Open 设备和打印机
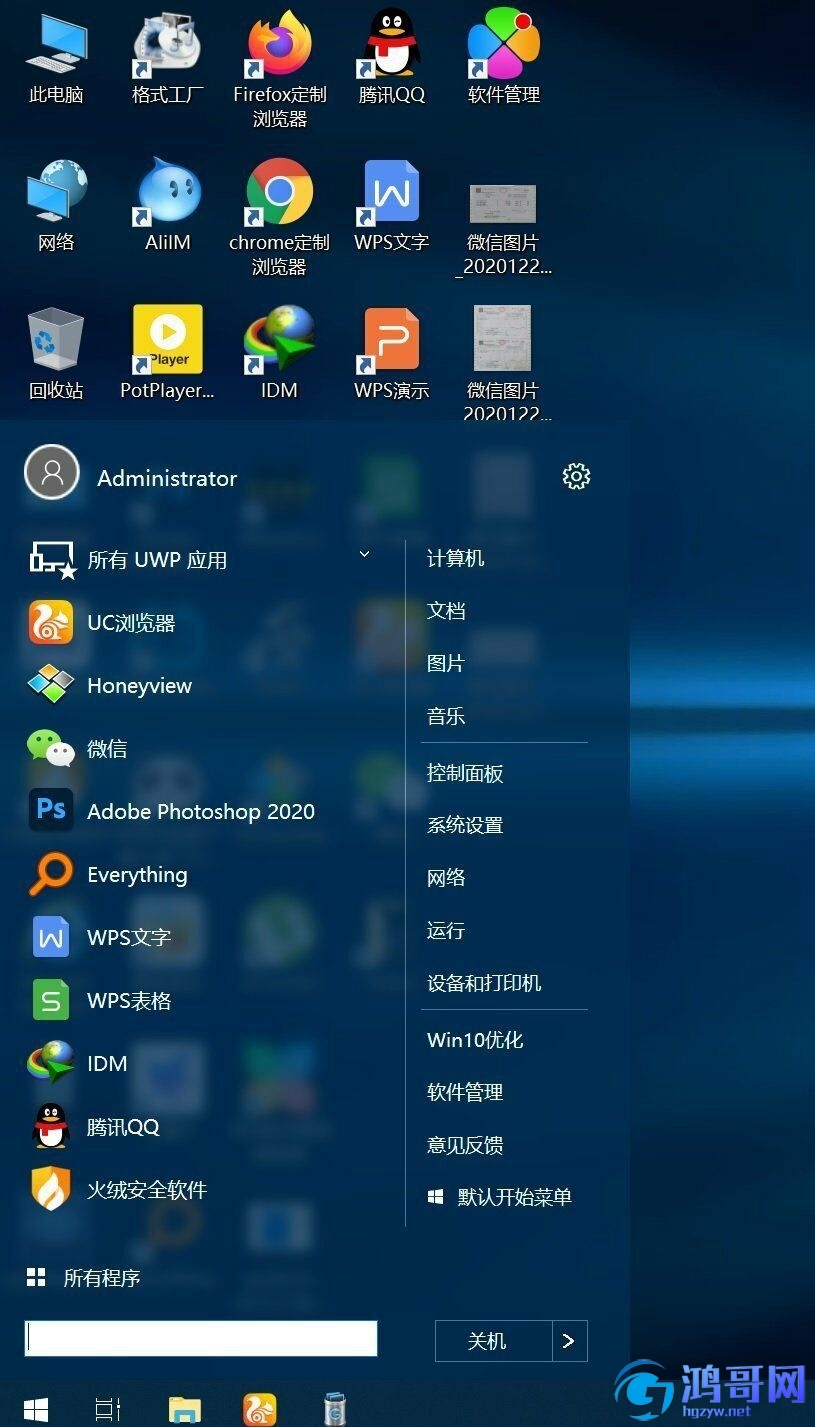Viewport: 815px width, 1427px height. pyautogui.click(x=484, y=982)
